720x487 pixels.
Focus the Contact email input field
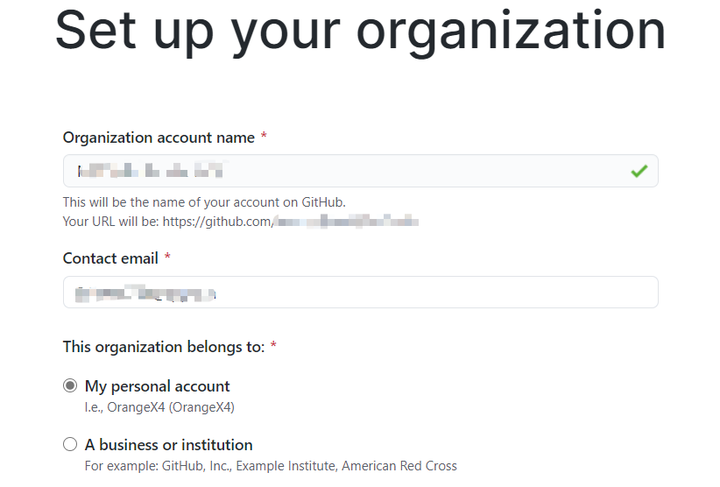pos(360,292)
